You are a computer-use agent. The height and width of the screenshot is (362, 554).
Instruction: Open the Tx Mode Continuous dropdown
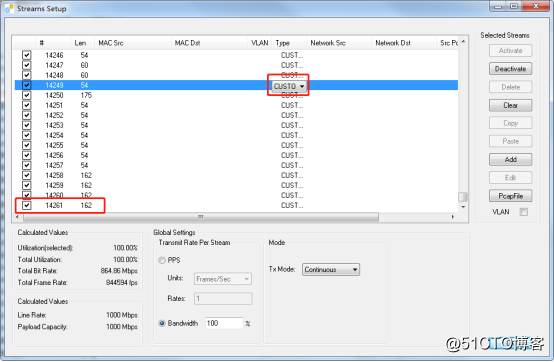point(331,269)
